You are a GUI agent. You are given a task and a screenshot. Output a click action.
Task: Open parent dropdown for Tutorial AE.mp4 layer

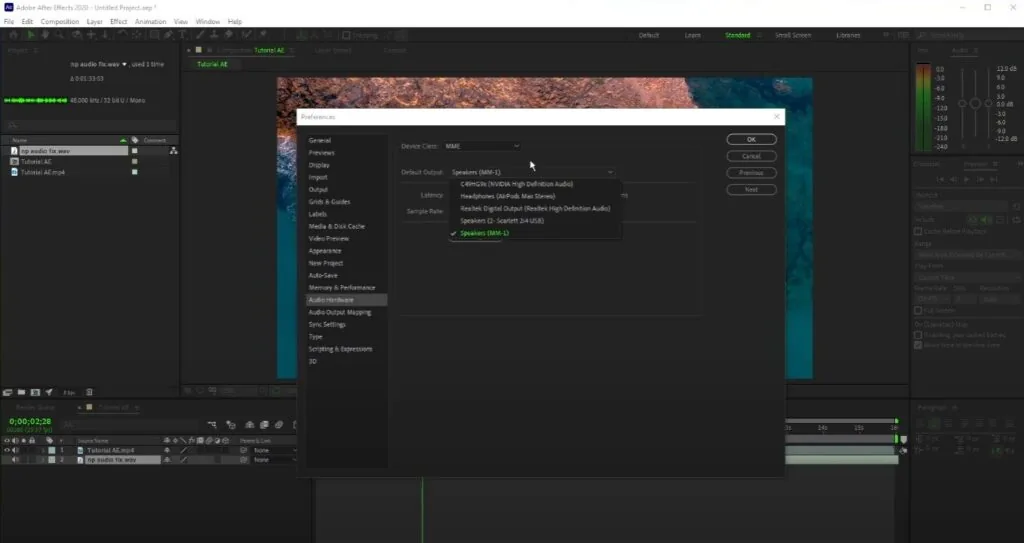(274, 450)
